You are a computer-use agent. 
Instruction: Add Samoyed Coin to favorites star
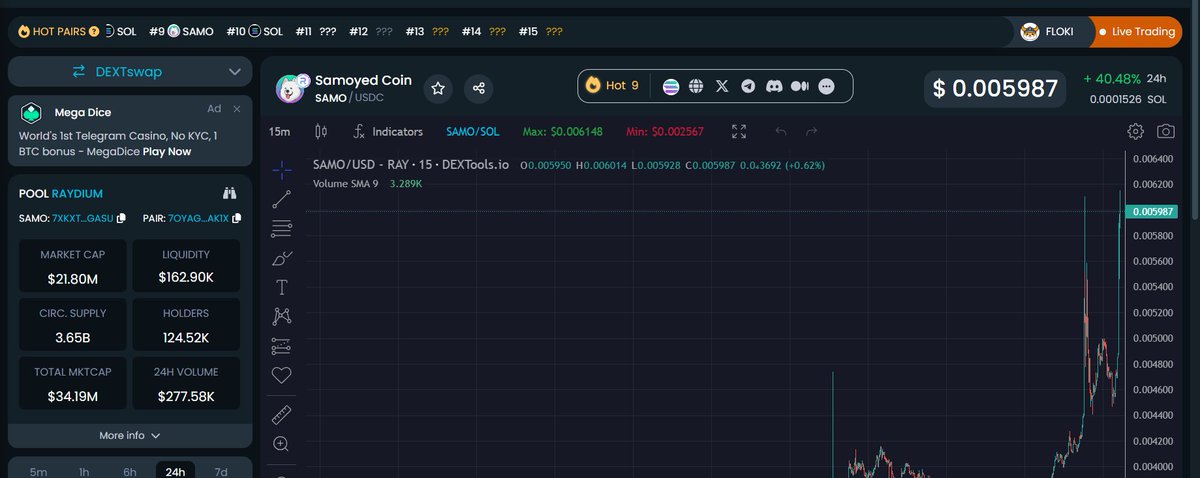438,88
